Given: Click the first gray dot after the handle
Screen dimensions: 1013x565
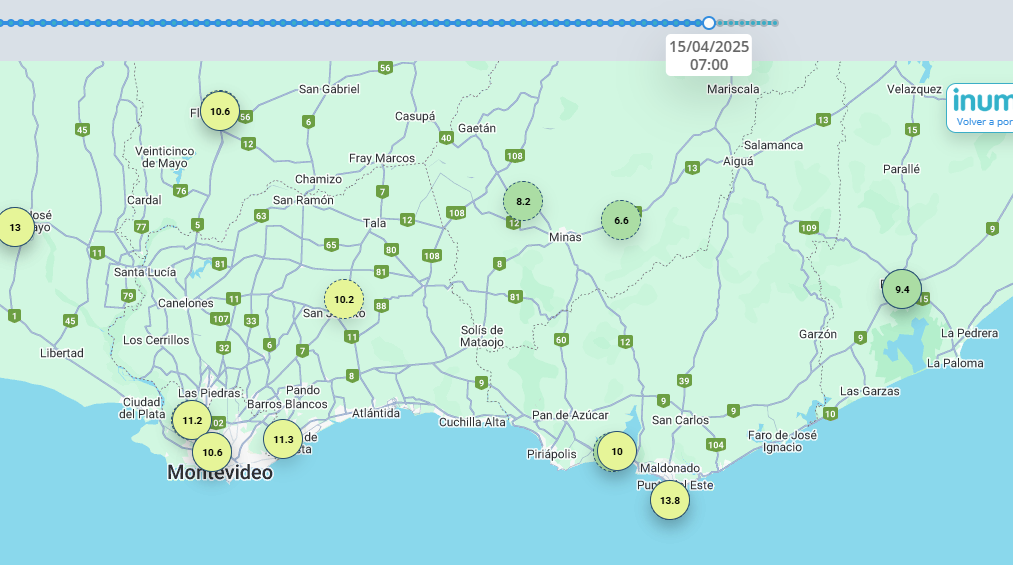Looking at the screenshot, I should pos(720,23).
